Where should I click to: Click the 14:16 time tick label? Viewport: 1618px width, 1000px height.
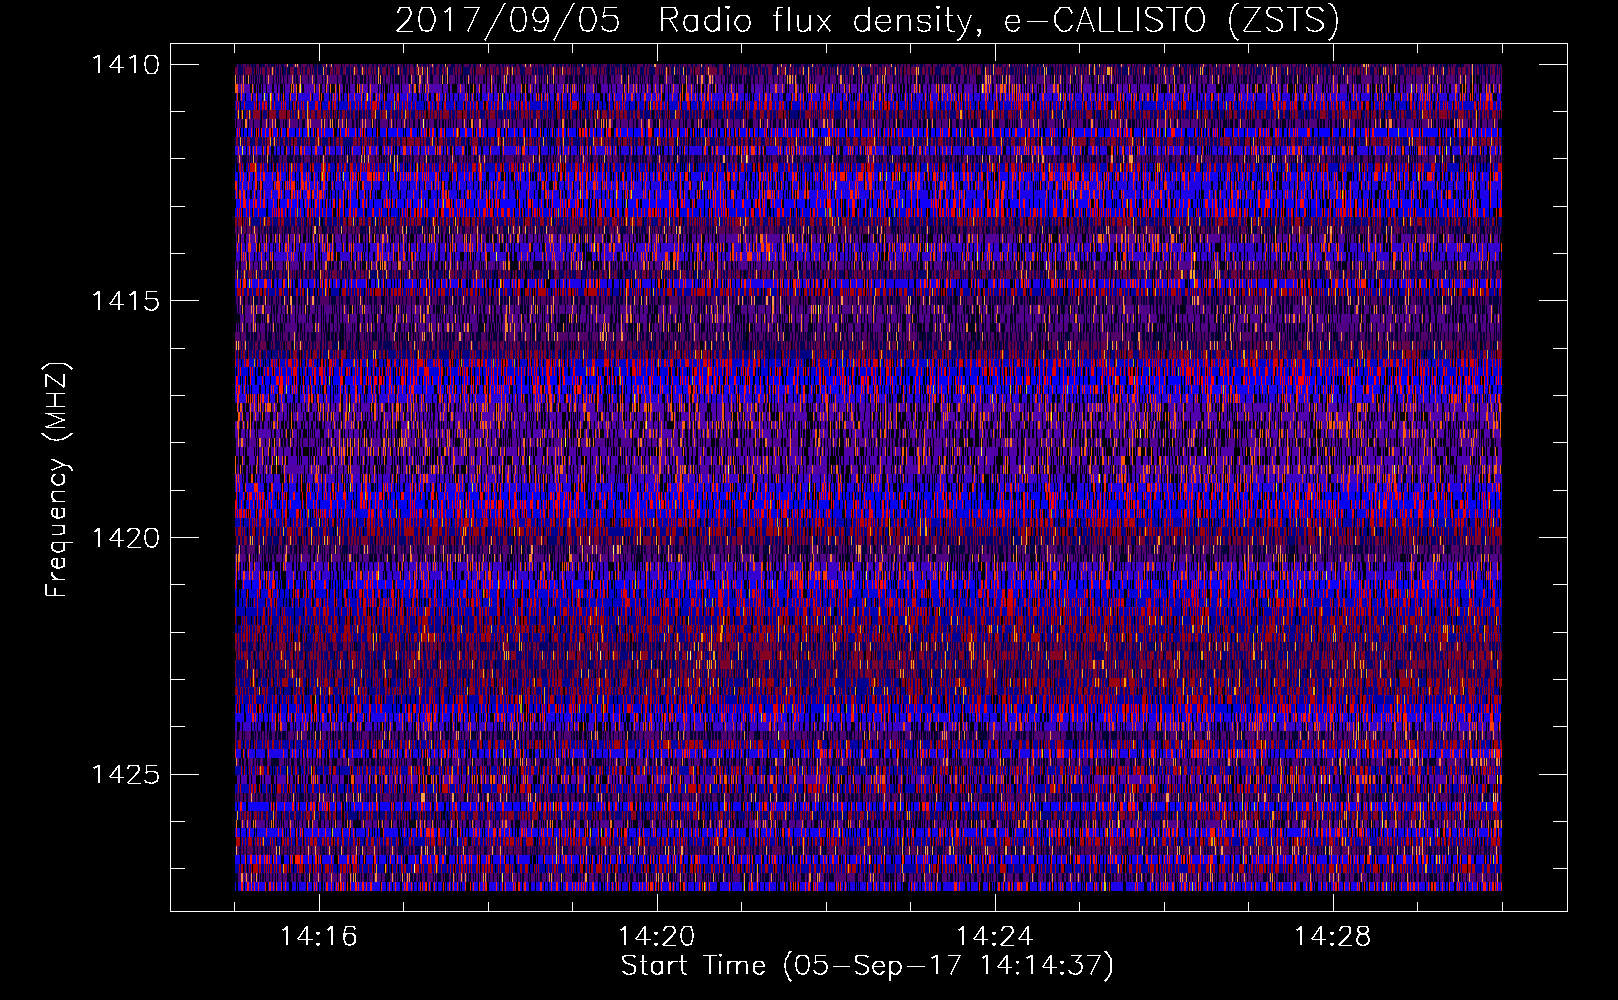click(x=319, y=937)
